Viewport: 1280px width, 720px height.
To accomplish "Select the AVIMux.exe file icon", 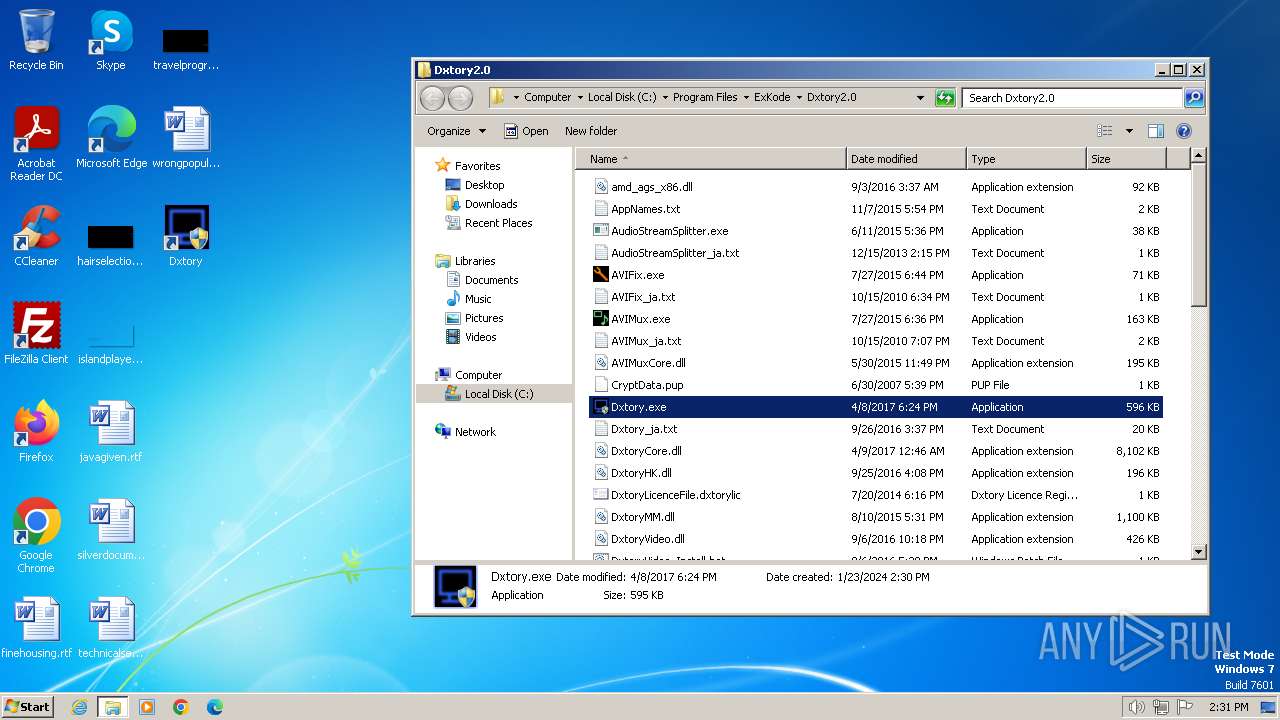I will (601, 319).
